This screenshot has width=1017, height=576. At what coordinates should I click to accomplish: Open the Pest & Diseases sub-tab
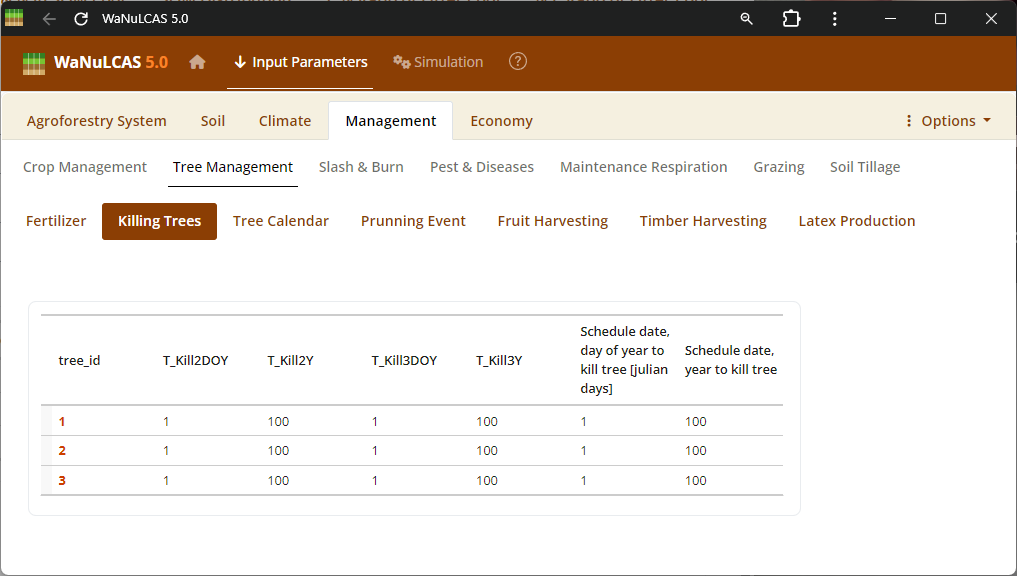pyautogui.click(x=482, y=167)
